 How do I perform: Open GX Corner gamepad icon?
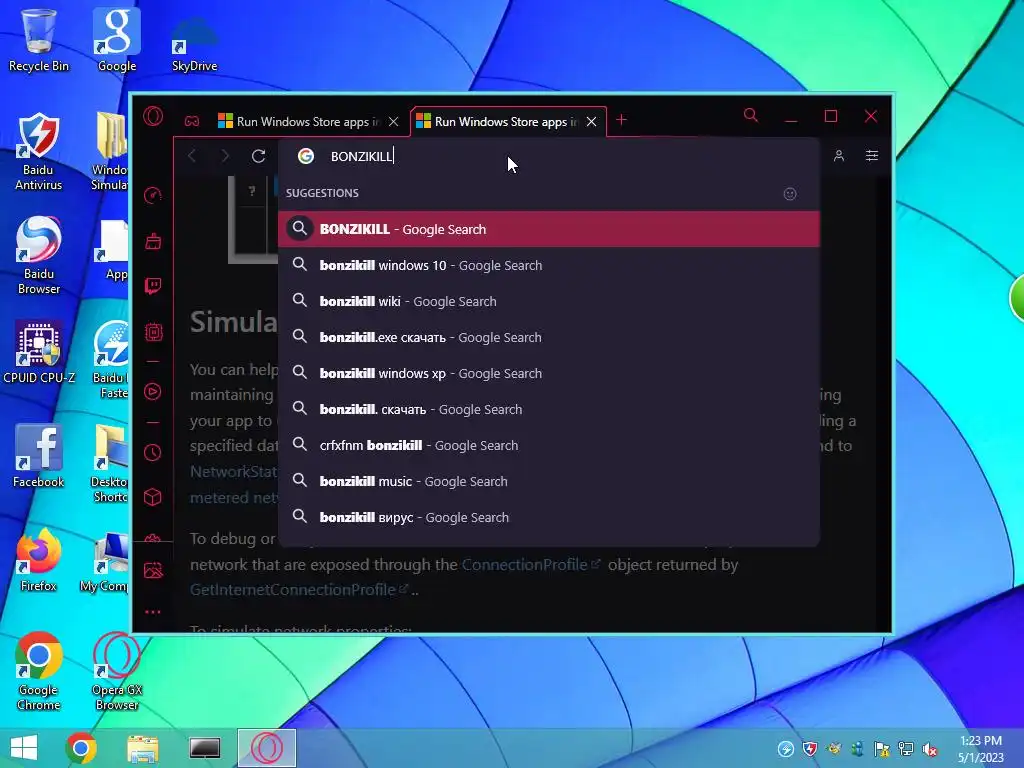point(191,121)
